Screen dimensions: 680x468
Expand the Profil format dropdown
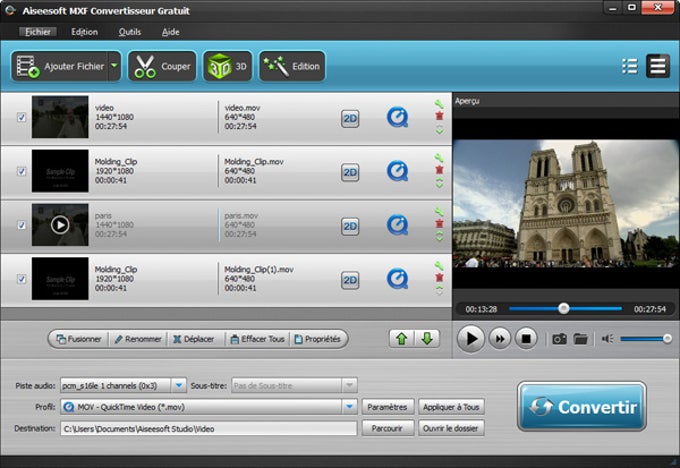coord(349,406)
